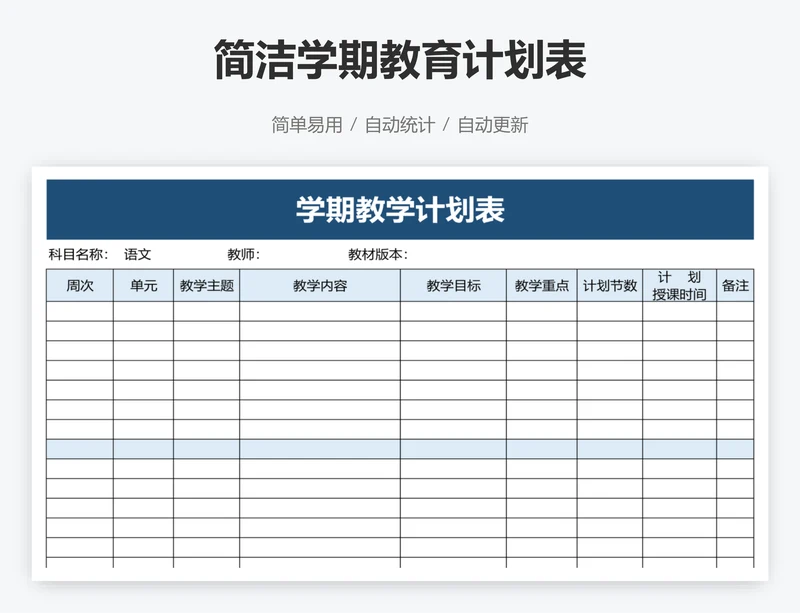Screen dimensions: 800x613
Task: Select the 计划节数 column header
Action: (x=610, y=285)
